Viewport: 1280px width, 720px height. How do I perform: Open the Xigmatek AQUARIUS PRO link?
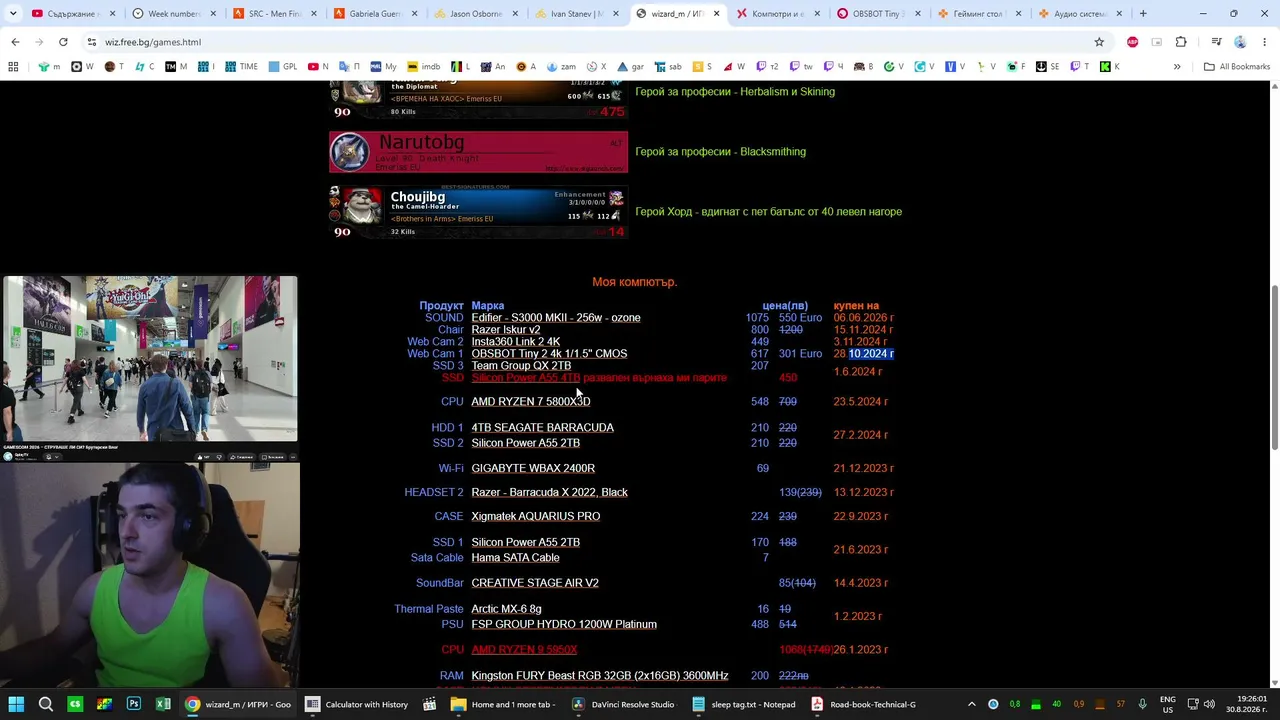click(536, 516)
